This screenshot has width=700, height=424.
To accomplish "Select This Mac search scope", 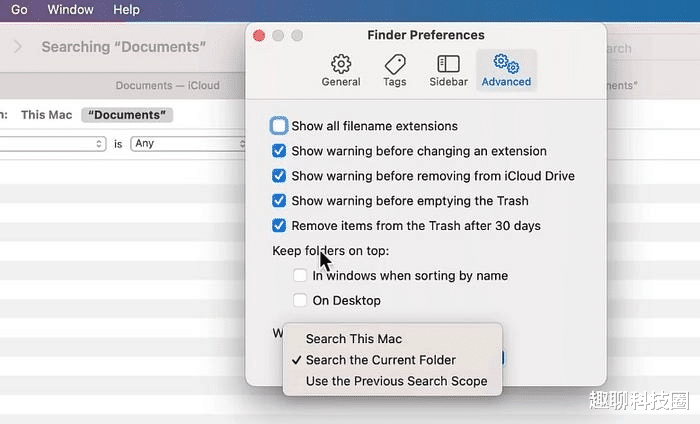I will (46, 115).
